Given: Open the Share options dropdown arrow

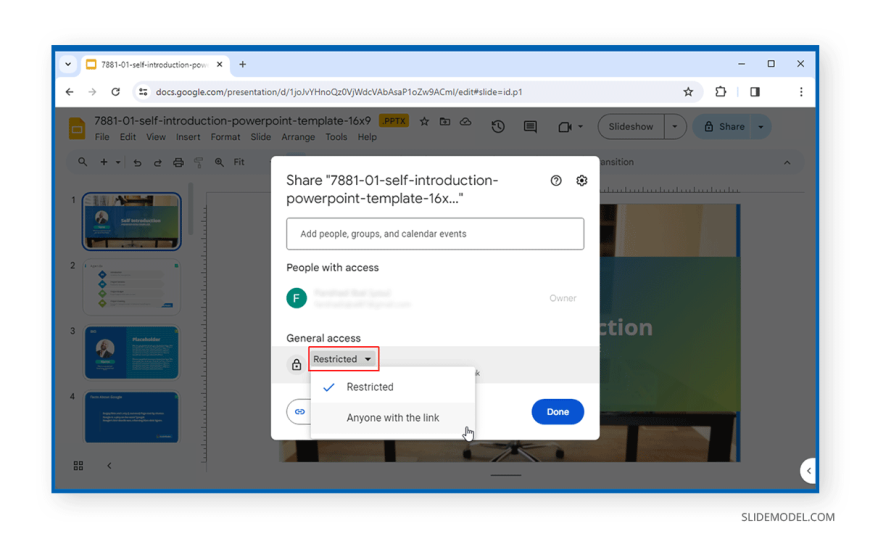Looking at the screenshot, I should click(761, 127).
